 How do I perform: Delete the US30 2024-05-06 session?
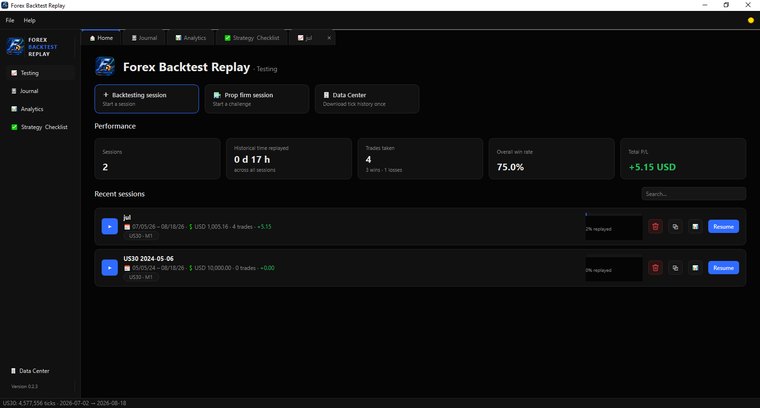coord(655,267)
